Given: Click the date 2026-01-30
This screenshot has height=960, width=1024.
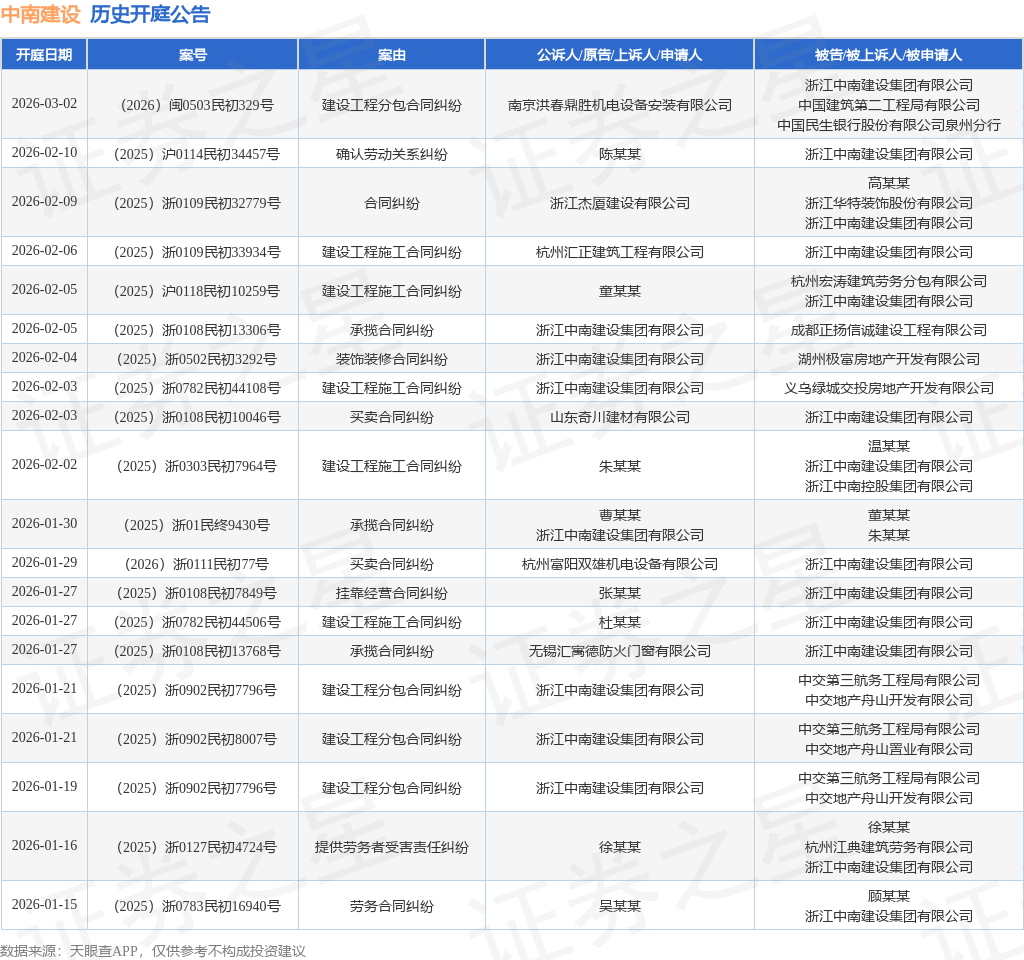Looking at the screenshot, I should pyautogui.click(x=44, y=524).
